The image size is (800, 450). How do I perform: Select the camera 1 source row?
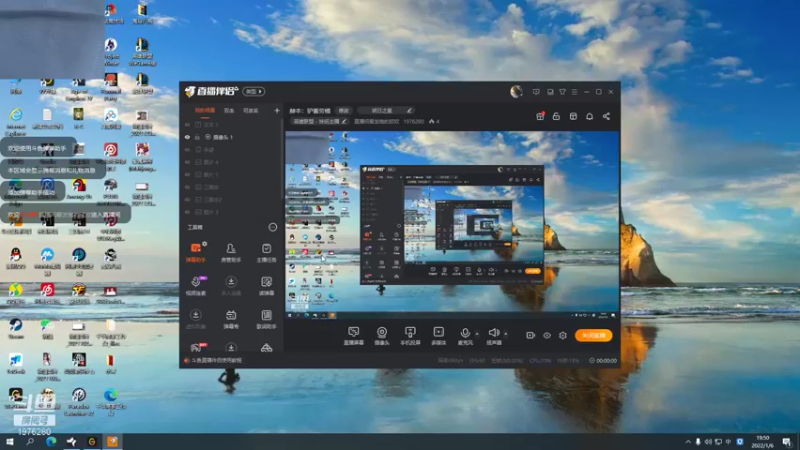(232, 137)
